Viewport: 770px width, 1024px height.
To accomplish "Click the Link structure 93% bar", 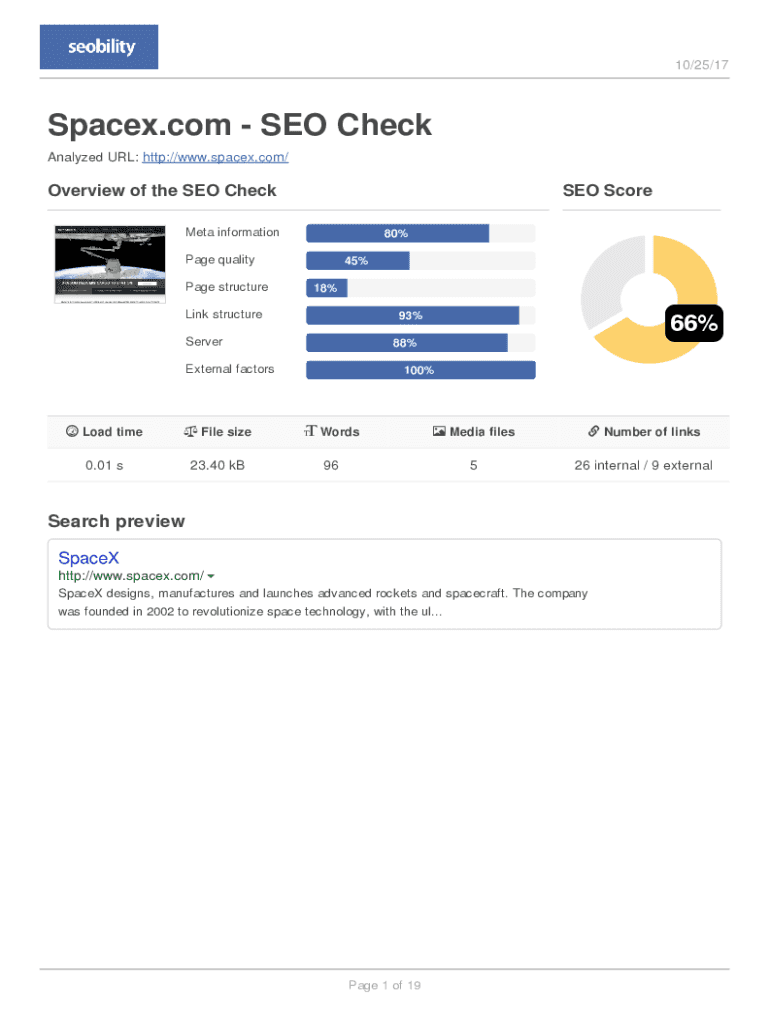I will click(x=412, y=316).
